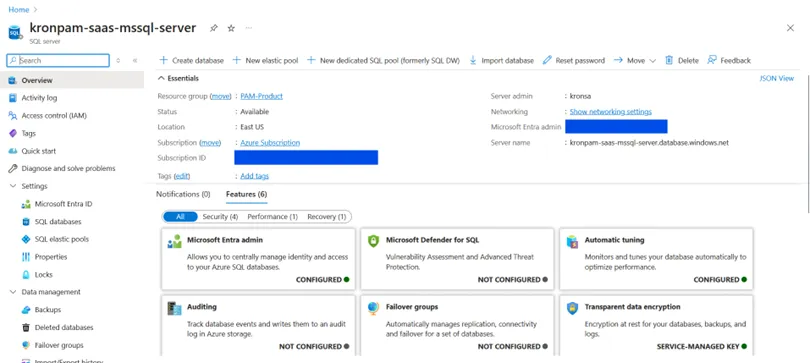This screenshot has width=810, height=363.
Task: Click Import database
Action: pyautogui.click(x=502, y=60)
